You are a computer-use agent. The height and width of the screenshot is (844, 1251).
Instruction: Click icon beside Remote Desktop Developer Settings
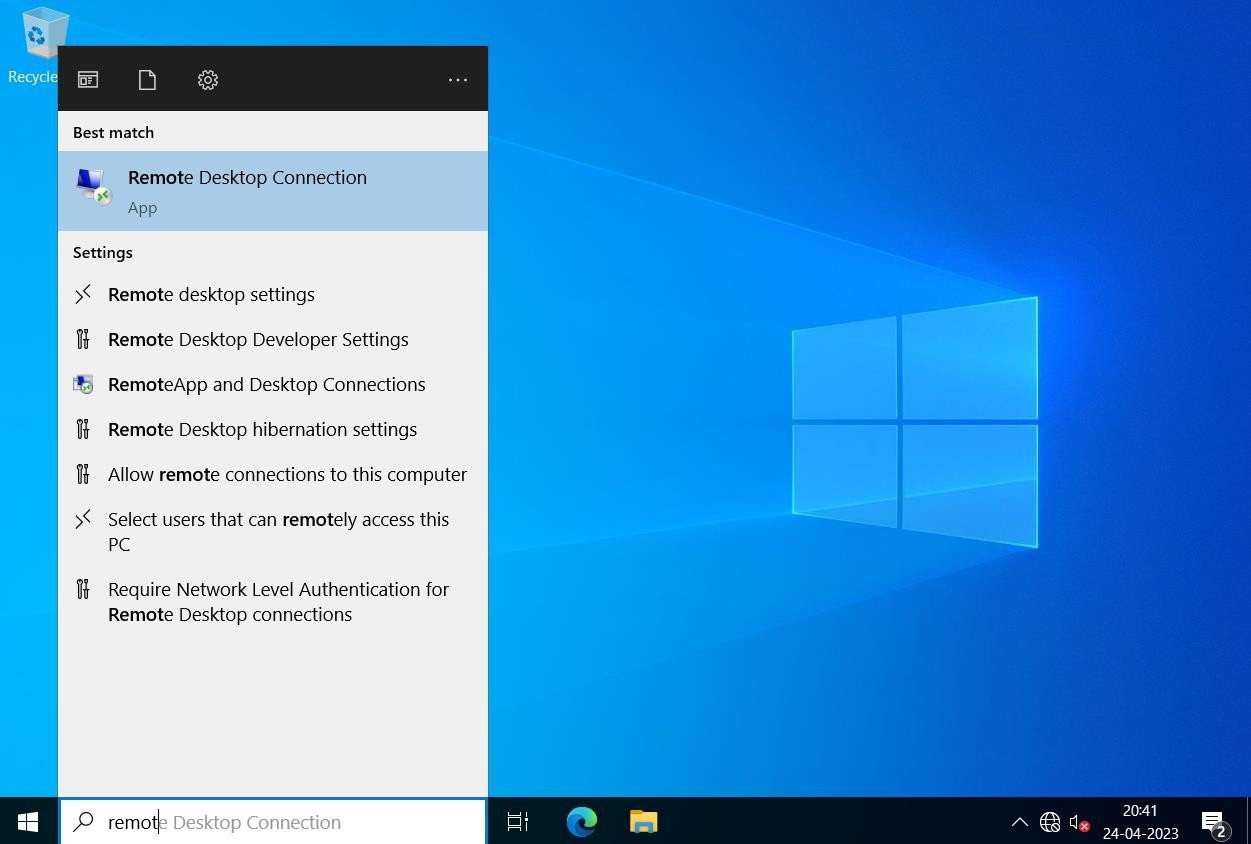click(83, 339)
